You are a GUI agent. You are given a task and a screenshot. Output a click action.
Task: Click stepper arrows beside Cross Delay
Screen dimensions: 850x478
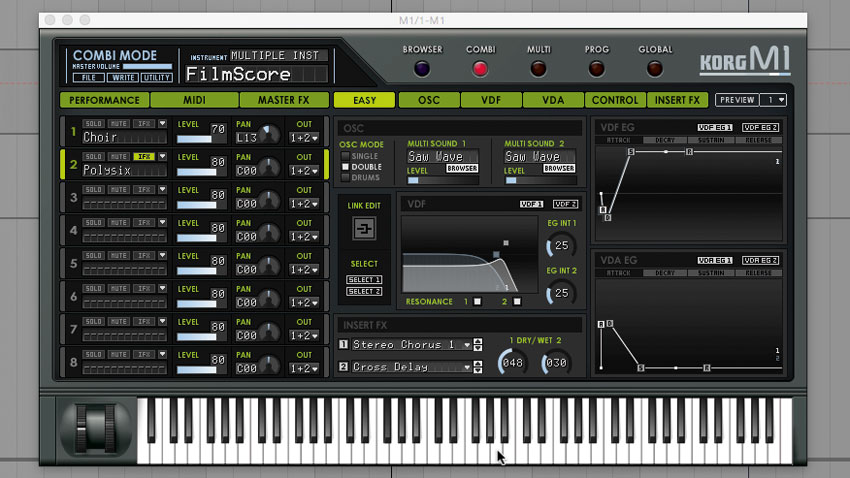tap(478, 367)
